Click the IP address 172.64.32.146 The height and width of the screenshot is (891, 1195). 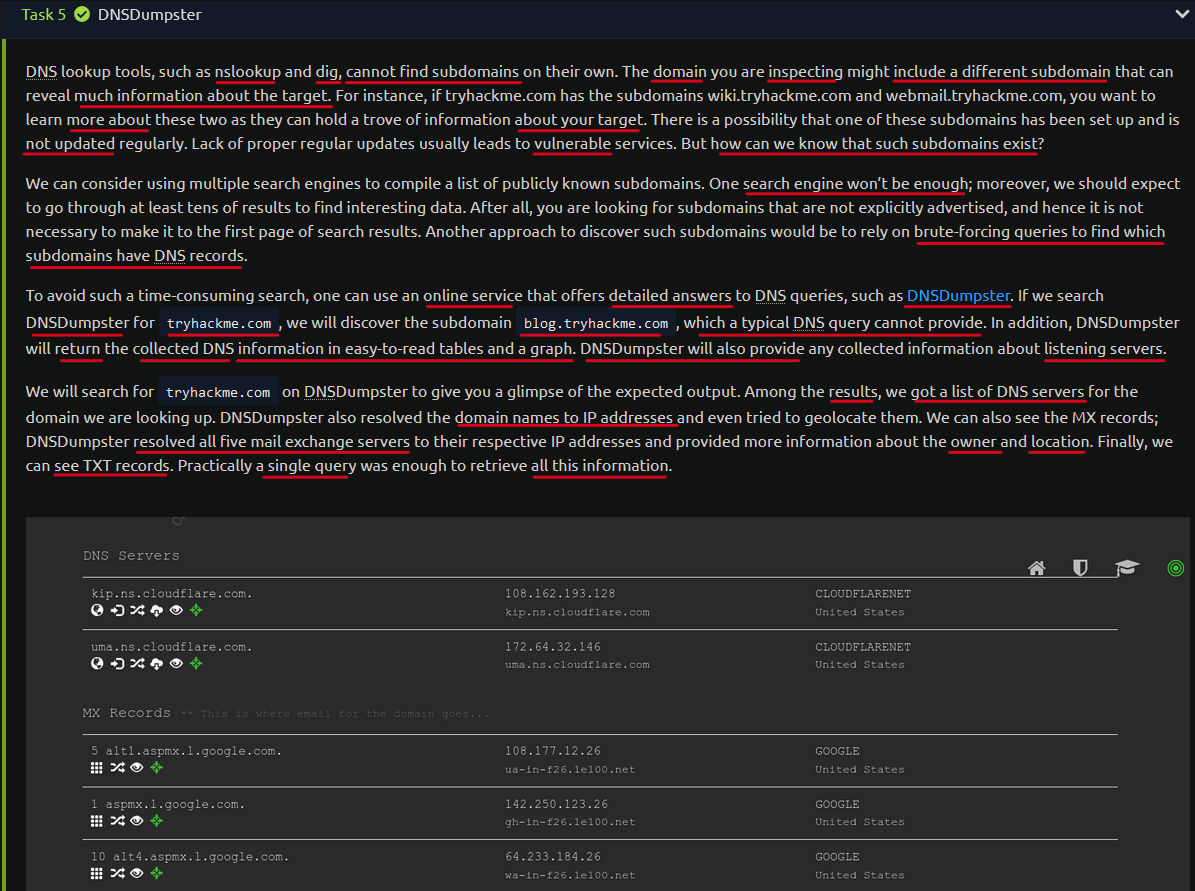(553, 646)
